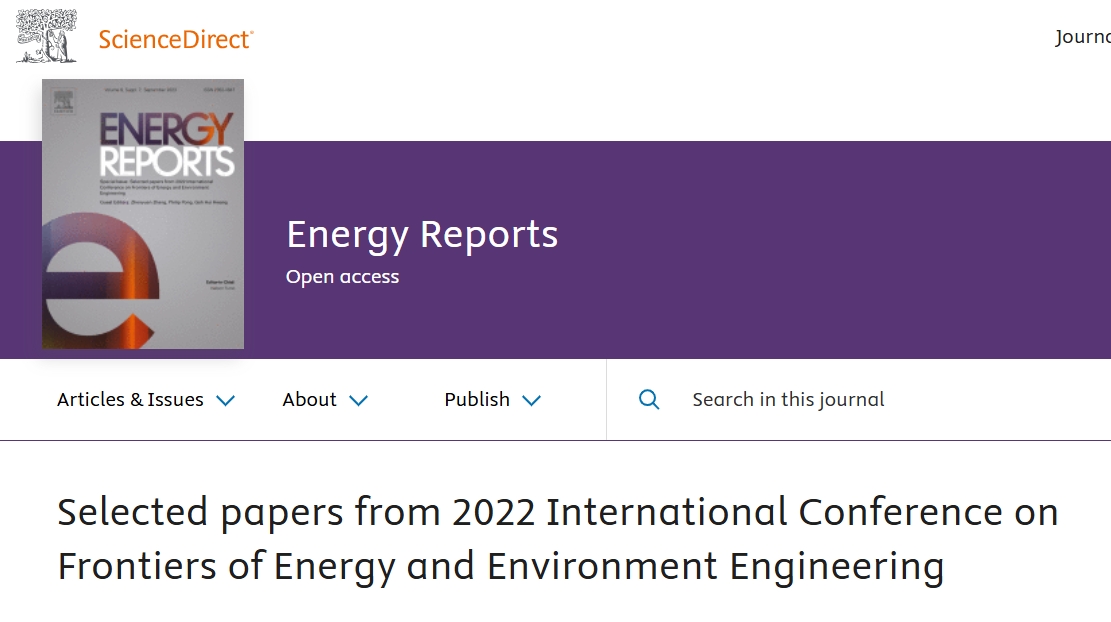Image resolution: width=1111 pixels, height=622 pixels.
Task: Click the Elsevier tree logo
Action: pyautogui.click(x=46, y=37)
